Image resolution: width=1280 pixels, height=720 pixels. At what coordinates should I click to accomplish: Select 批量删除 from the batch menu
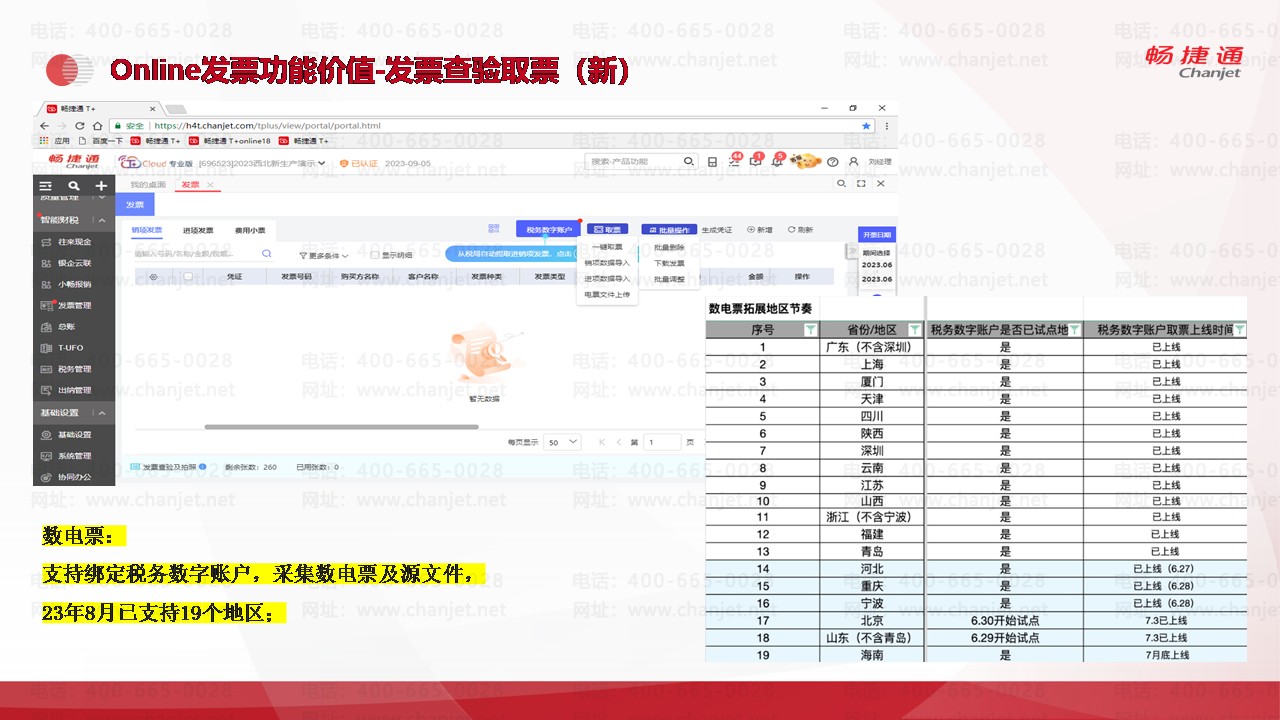point(669,247)
